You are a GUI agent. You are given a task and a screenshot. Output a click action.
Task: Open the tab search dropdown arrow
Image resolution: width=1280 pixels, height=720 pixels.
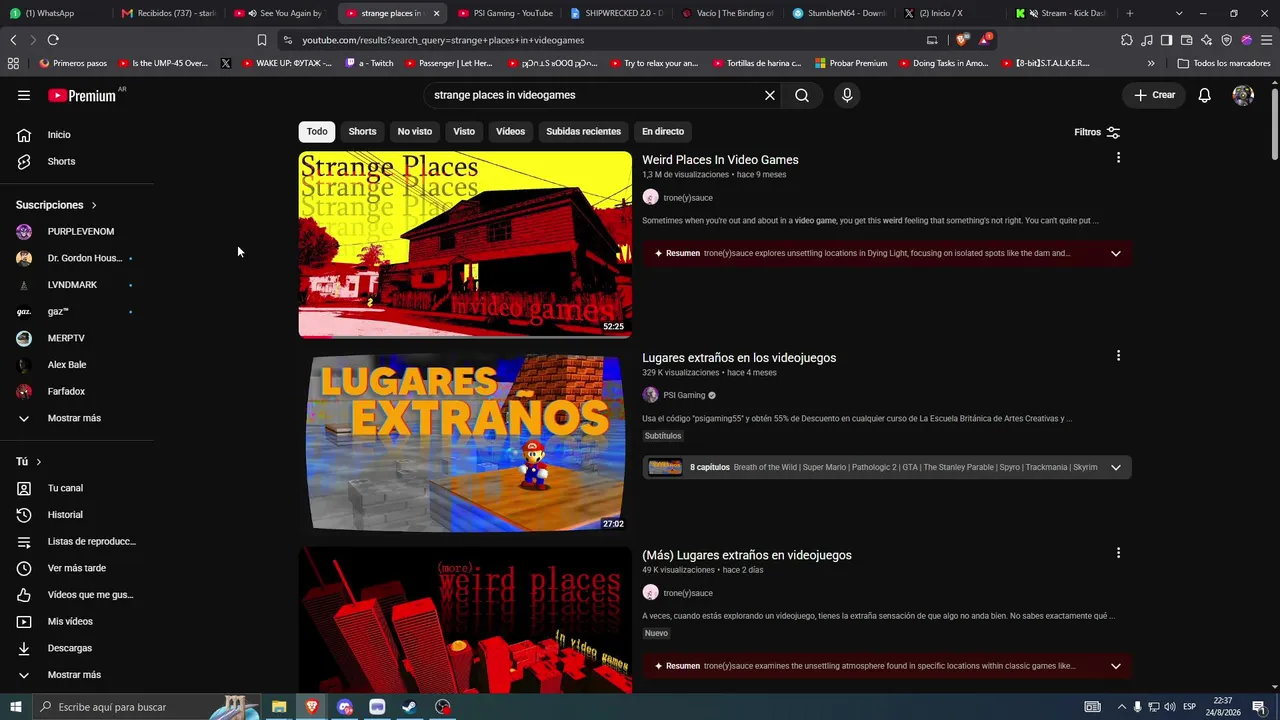point(1179,13)
